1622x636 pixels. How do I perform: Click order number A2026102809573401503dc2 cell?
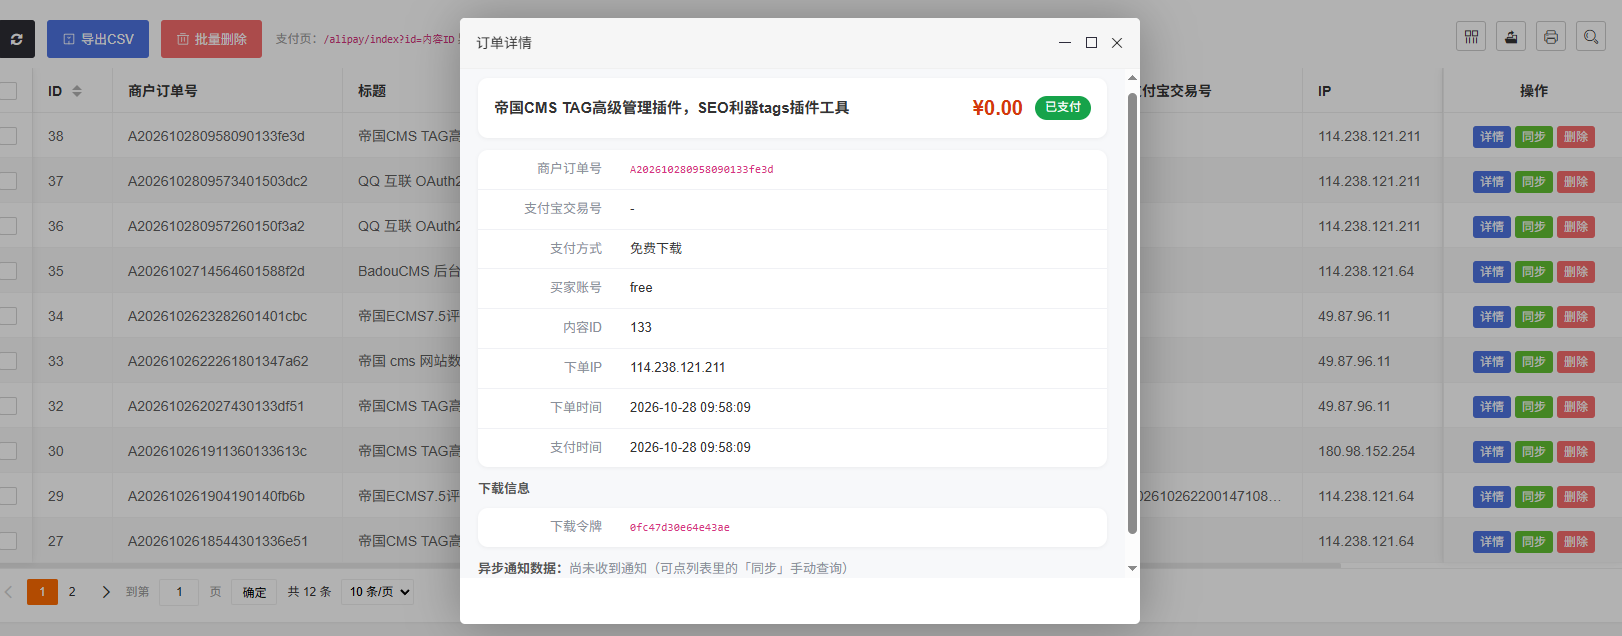217,181
